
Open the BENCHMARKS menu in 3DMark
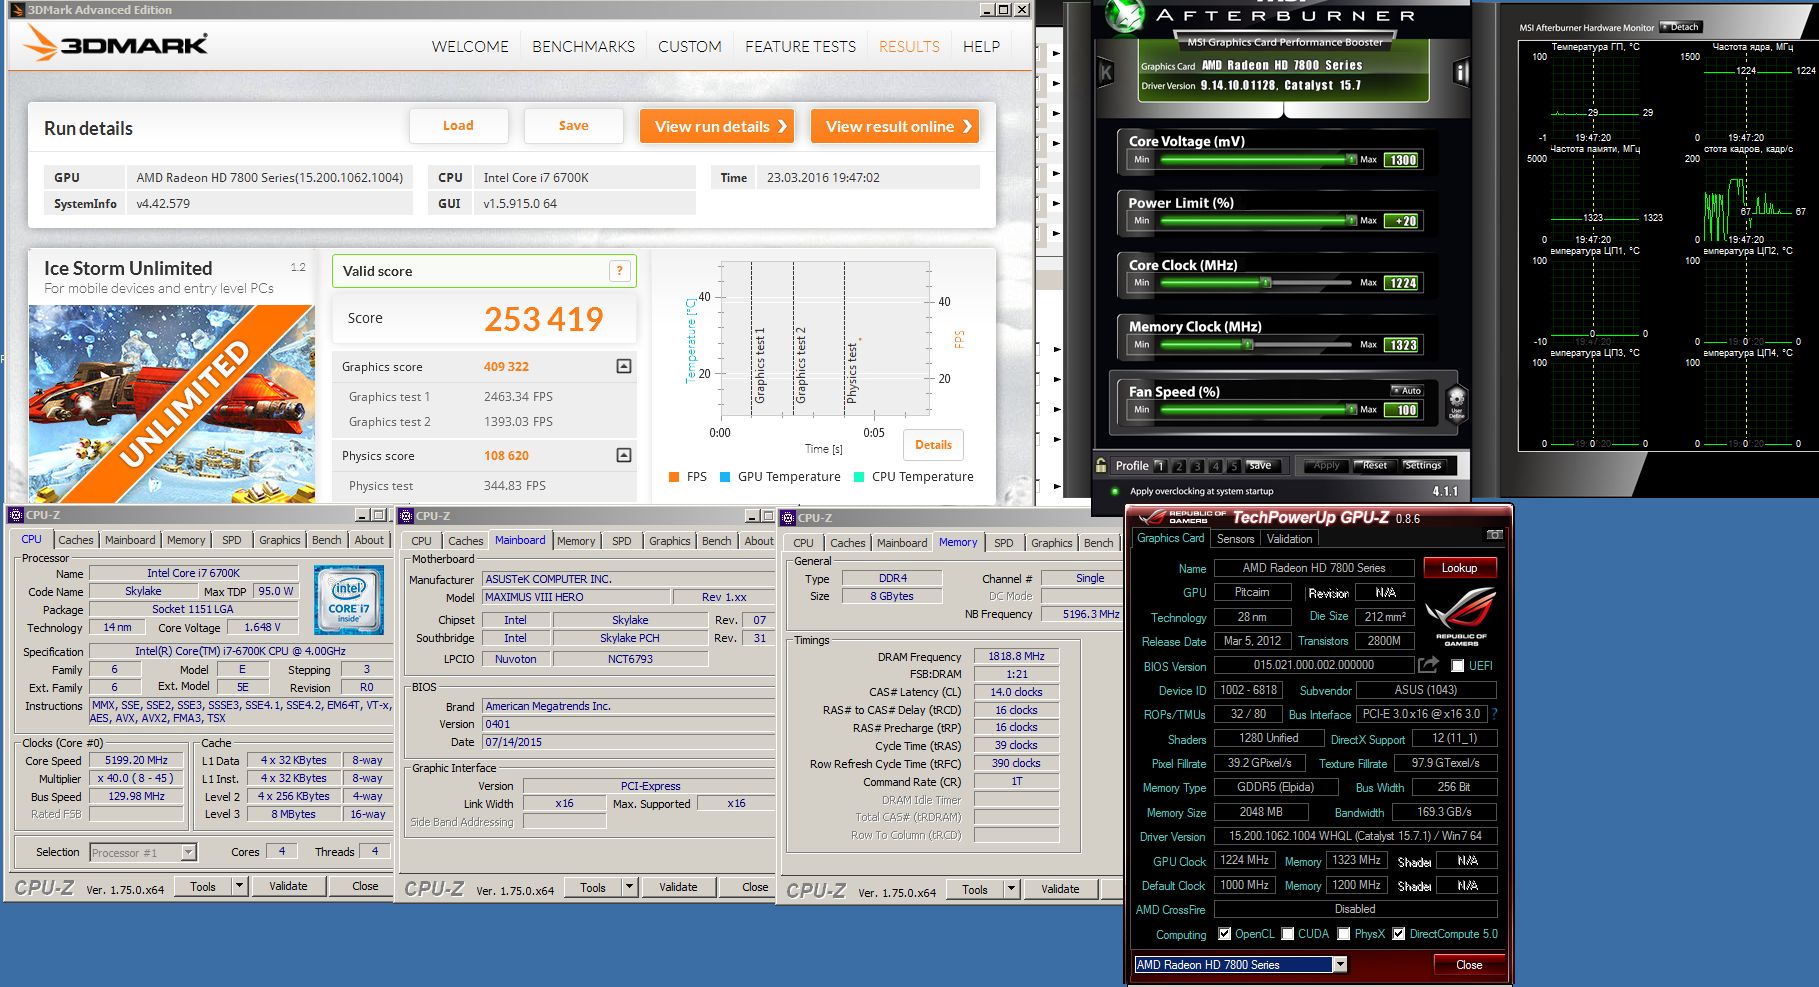[583, 46]
